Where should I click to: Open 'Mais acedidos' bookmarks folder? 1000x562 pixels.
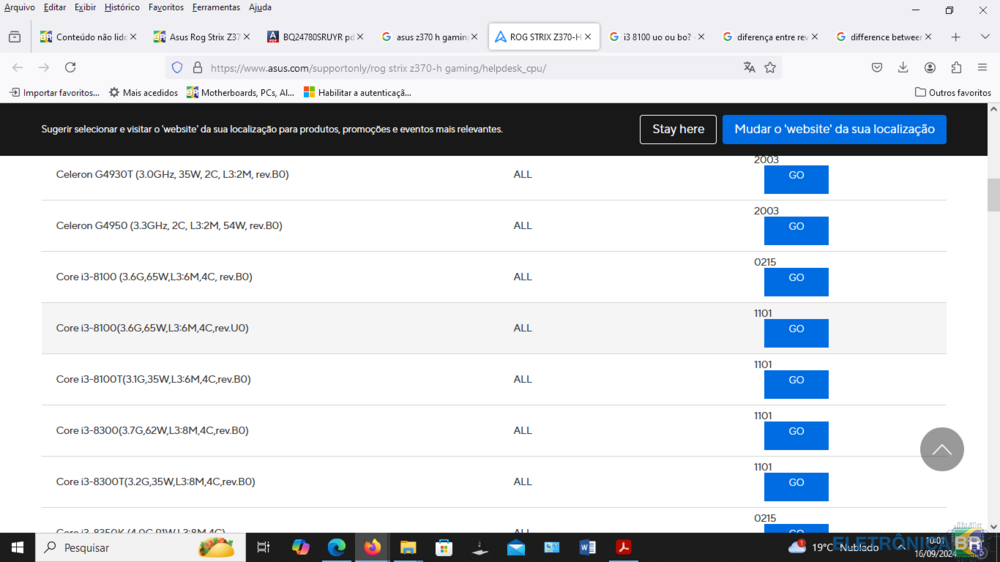tap(143, 92)
